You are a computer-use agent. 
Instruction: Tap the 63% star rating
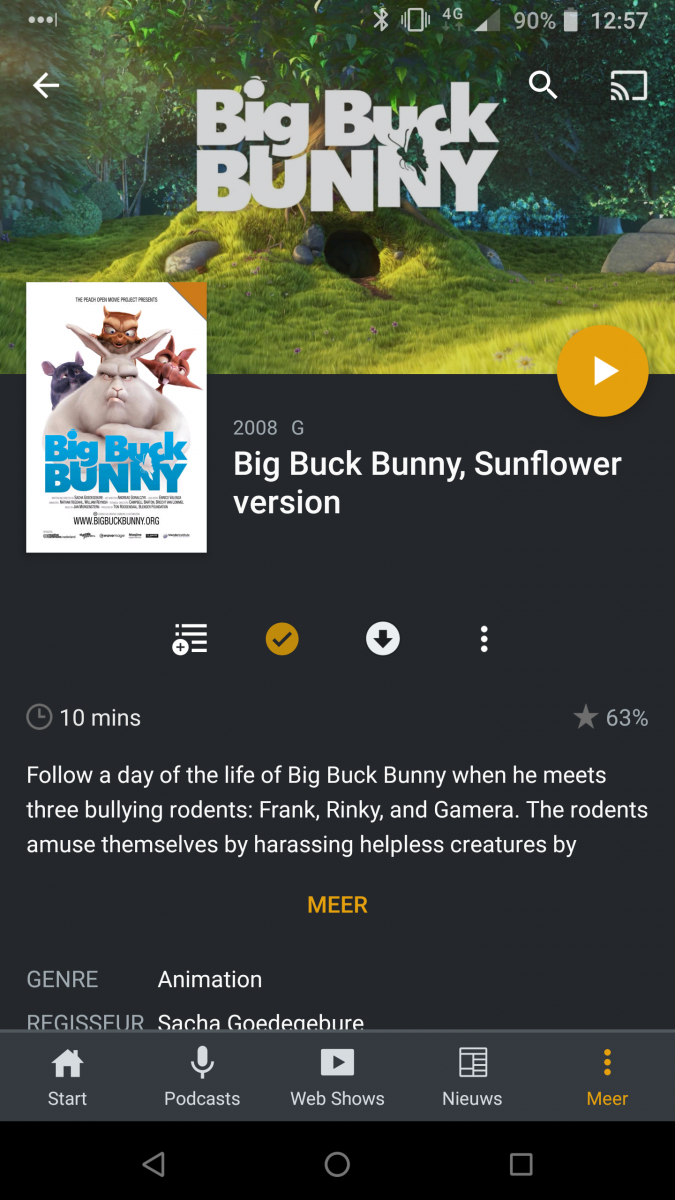tap(611, 718)
